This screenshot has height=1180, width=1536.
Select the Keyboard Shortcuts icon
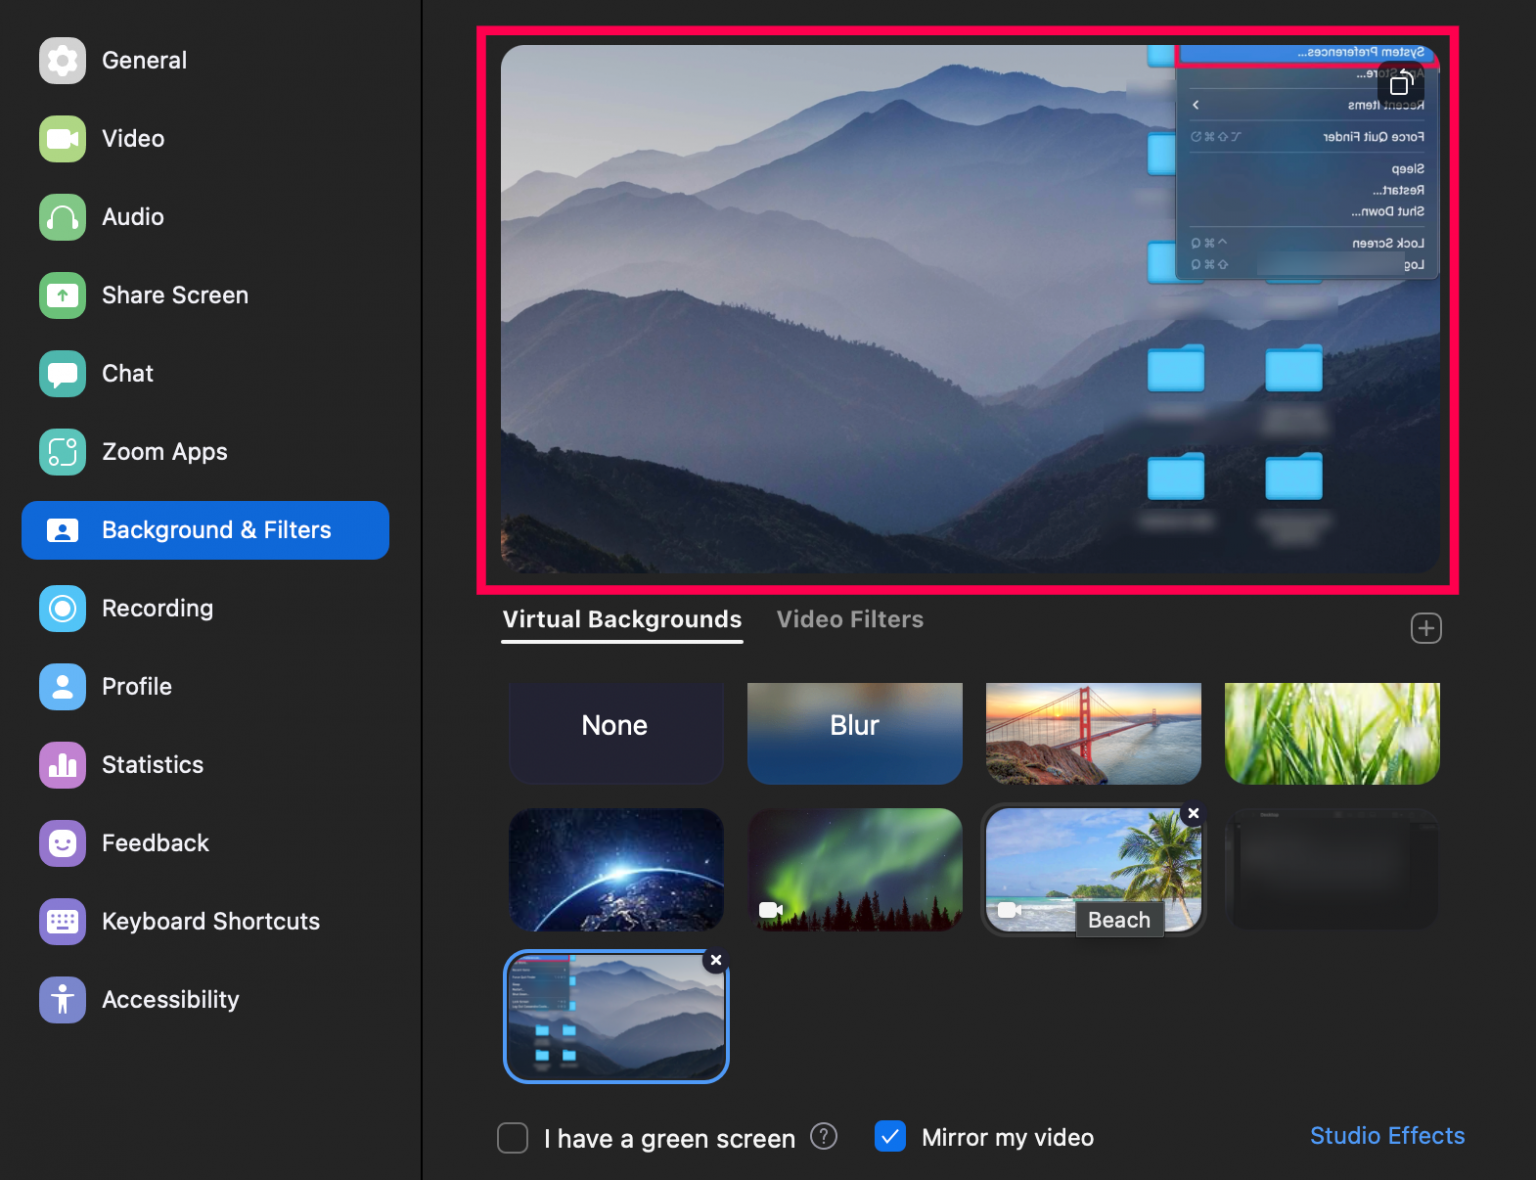[x=62, y=921]
